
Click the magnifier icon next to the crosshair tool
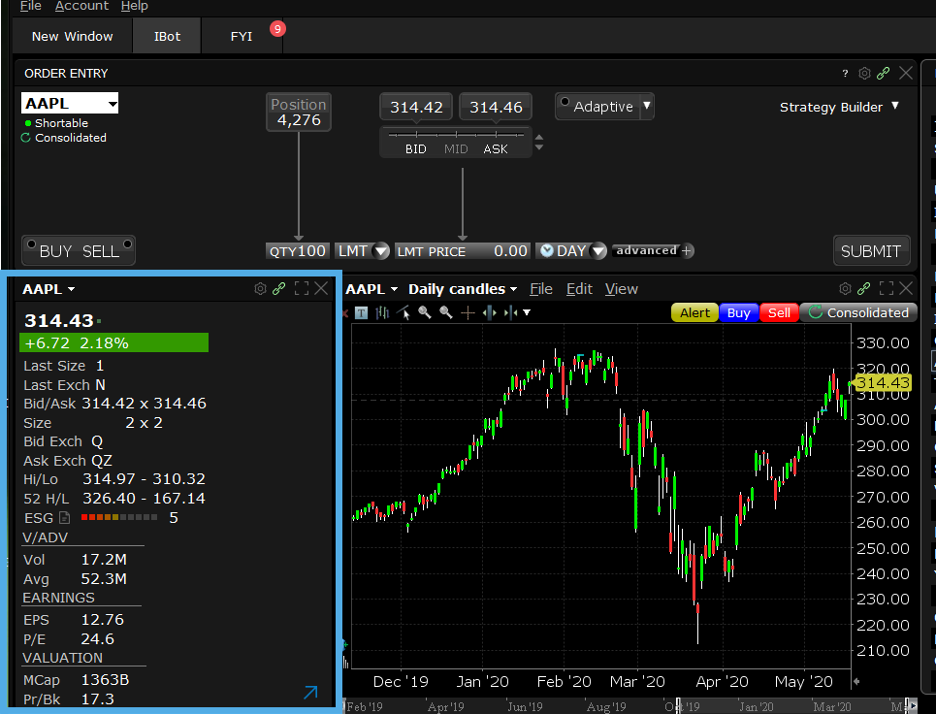446,312
